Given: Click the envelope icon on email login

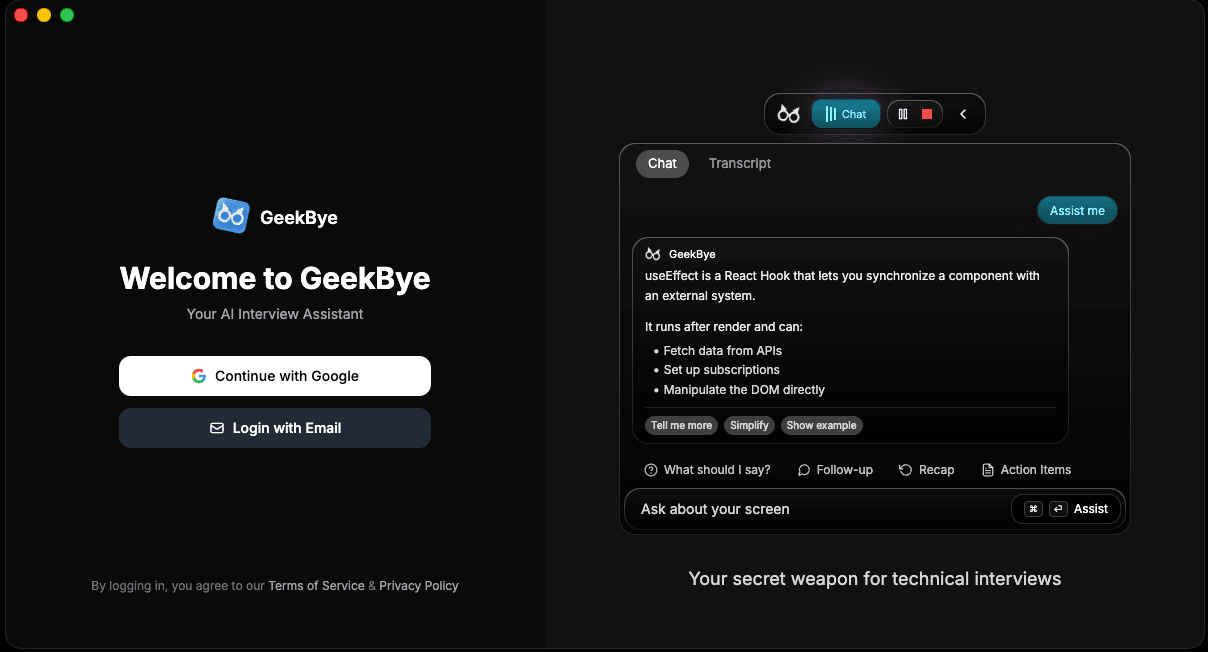Looking at the screenshot, I should tap(217, 428).
